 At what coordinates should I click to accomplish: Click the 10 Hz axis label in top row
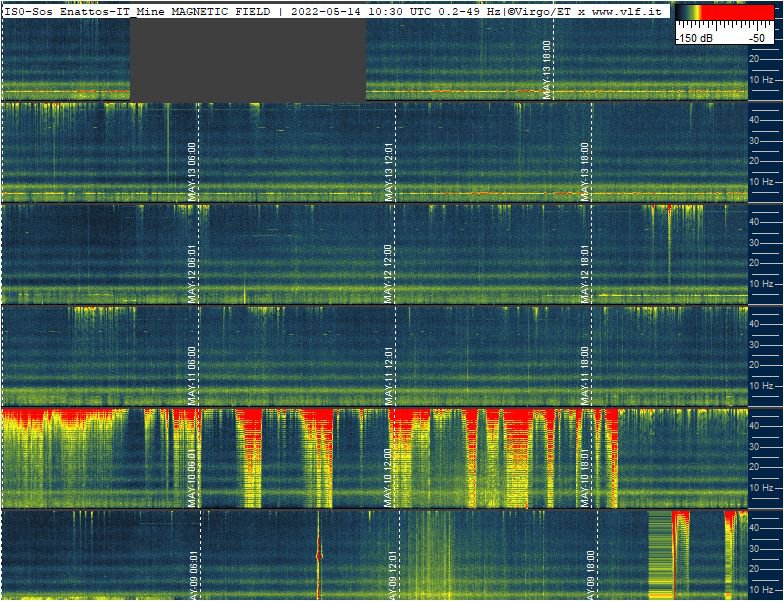[762, 79]
